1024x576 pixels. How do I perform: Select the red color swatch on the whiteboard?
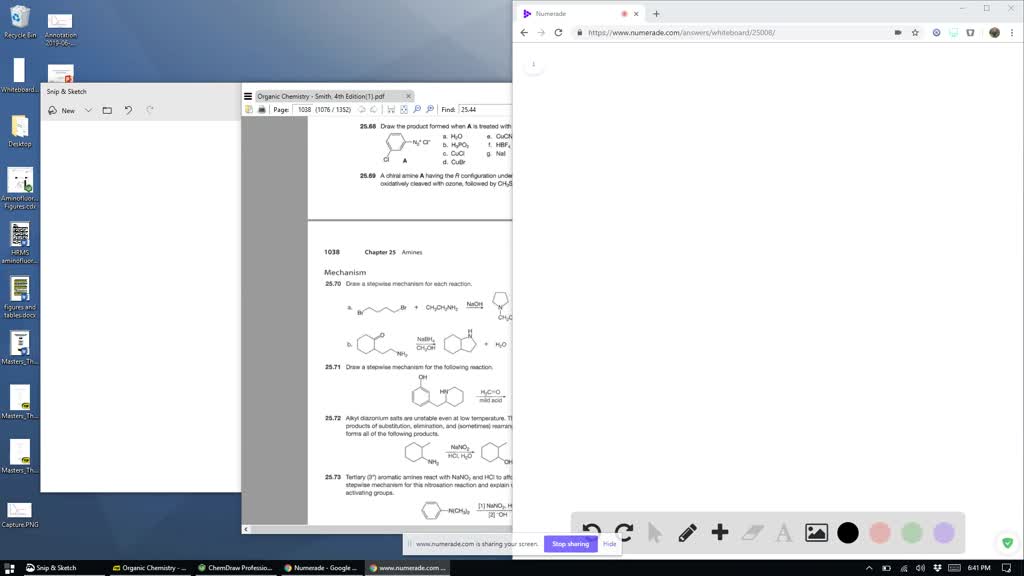pos(879,533)
